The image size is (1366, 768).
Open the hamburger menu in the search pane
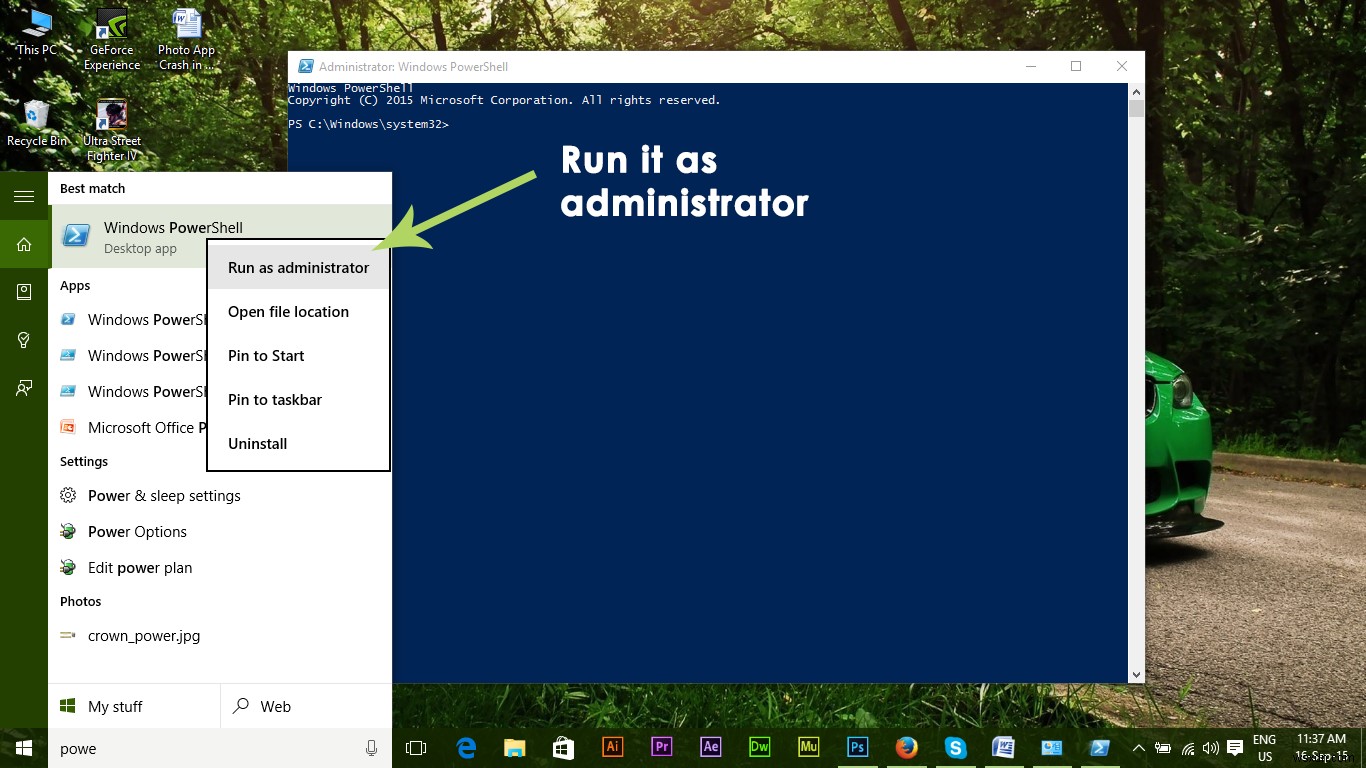click(24, 196)
